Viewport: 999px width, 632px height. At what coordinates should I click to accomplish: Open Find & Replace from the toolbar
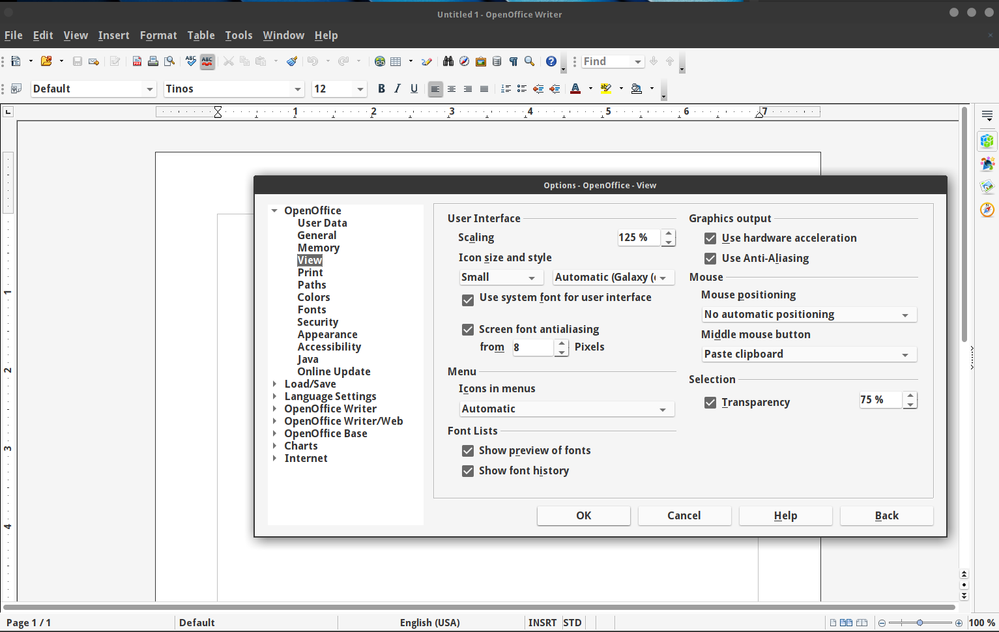pos(448,62)
